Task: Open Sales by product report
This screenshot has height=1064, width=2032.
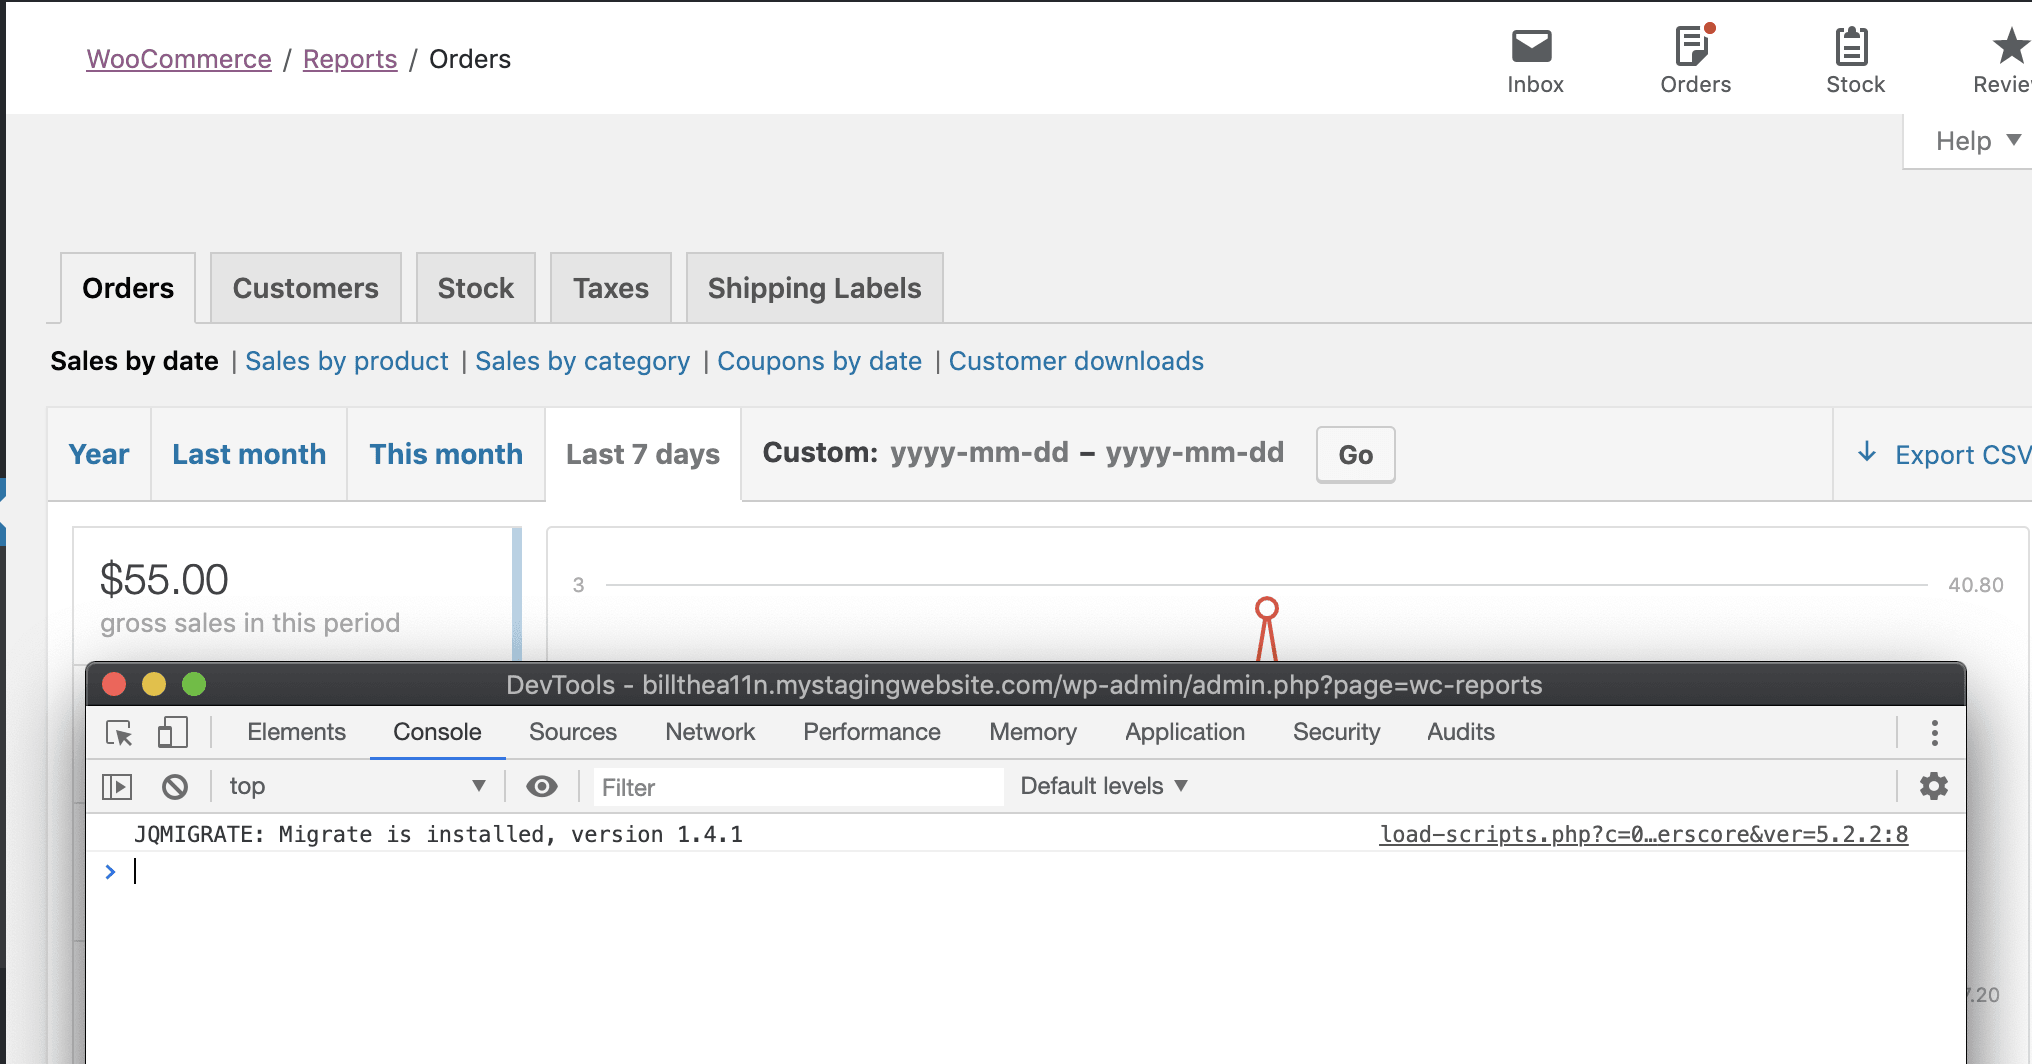Action: (x=347, y=361)
